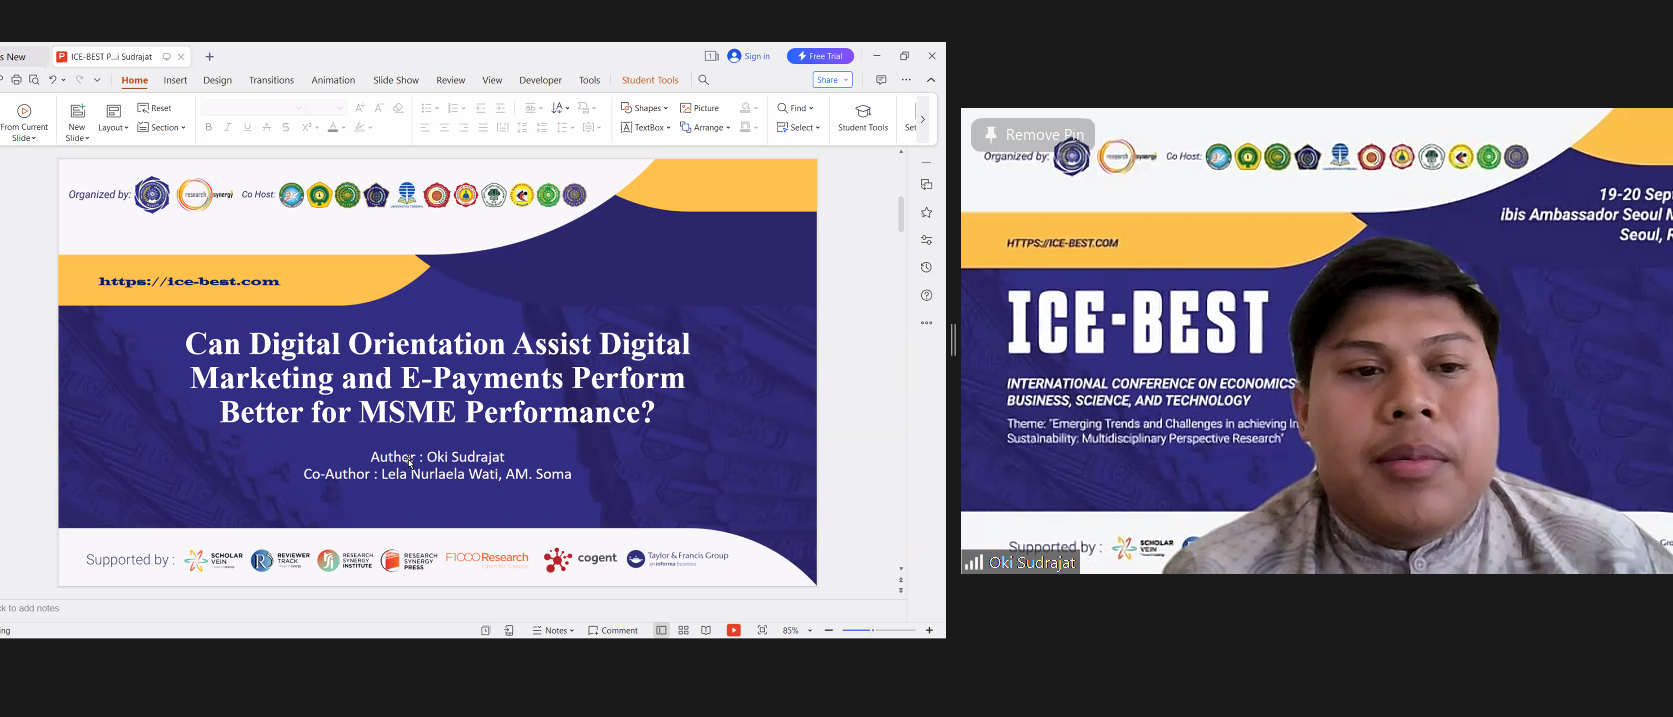Adjust the zoom slider in status bar
The image size is (1673, 717).
point(879,630)
